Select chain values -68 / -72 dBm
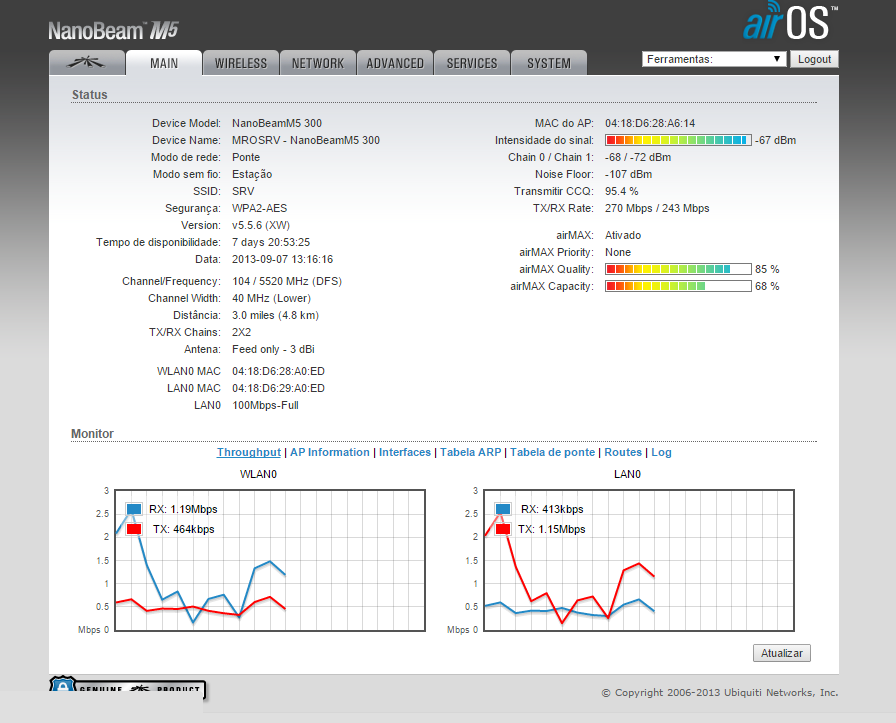The image size is (896, 723). 638,157
